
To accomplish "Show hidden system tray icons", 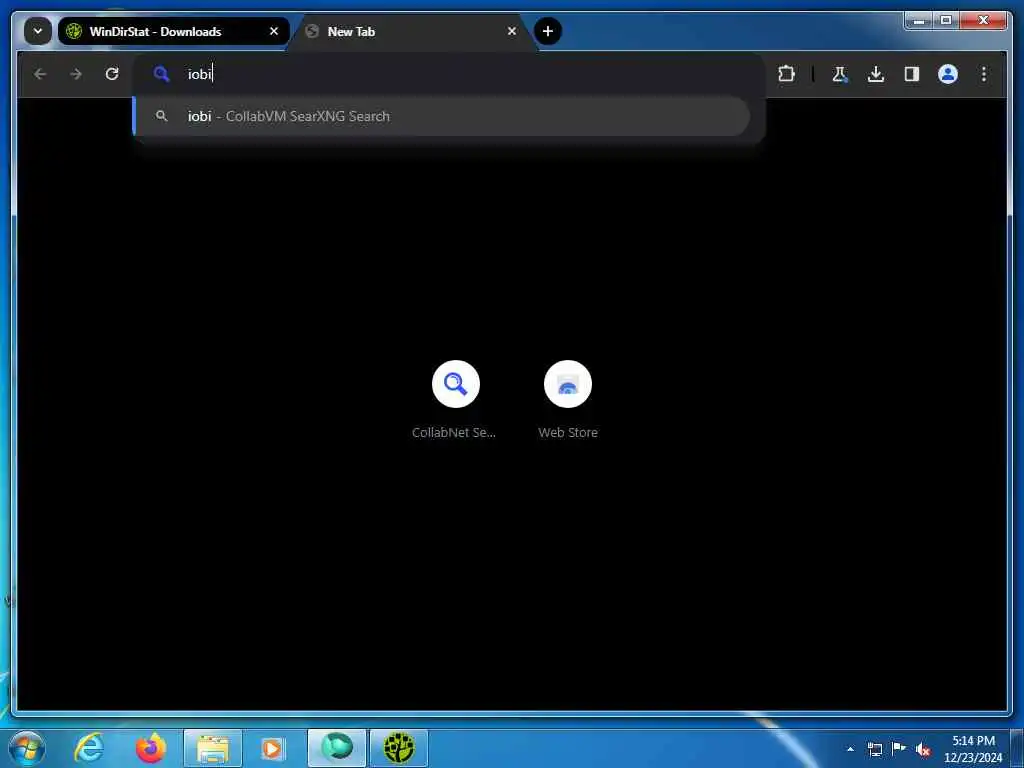I will 850,749.
